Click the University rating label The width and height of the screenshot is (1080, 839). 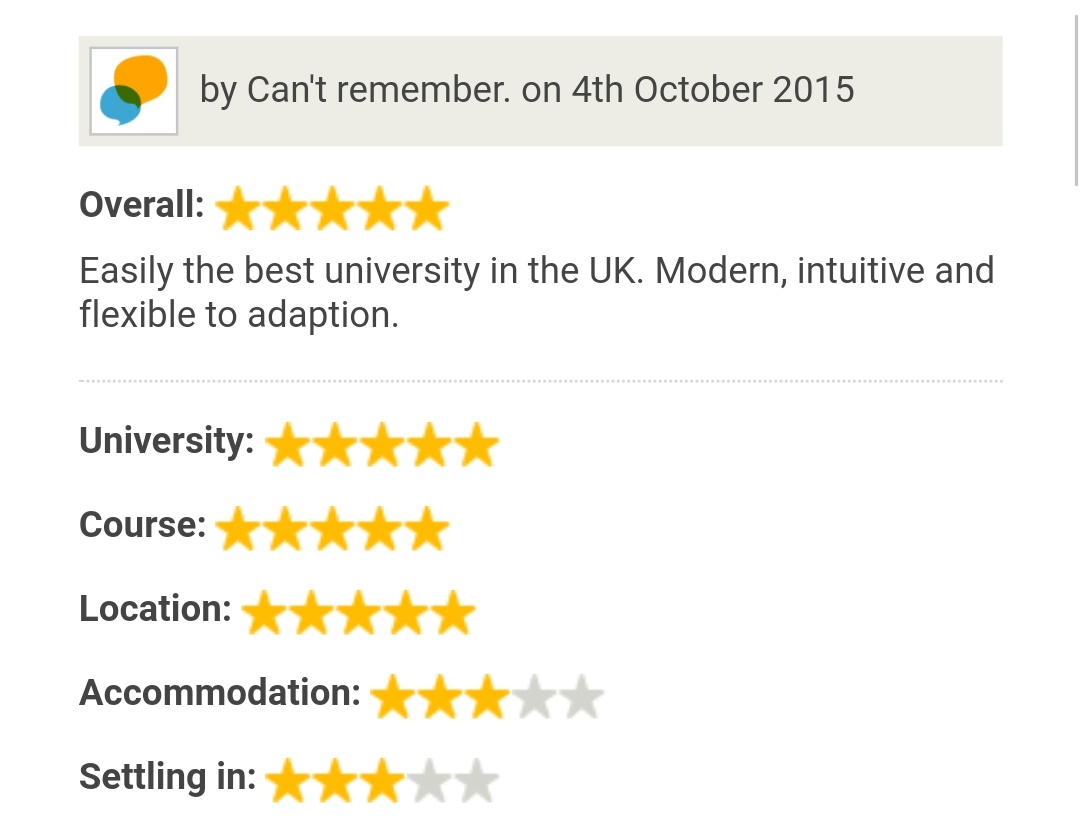166,441
